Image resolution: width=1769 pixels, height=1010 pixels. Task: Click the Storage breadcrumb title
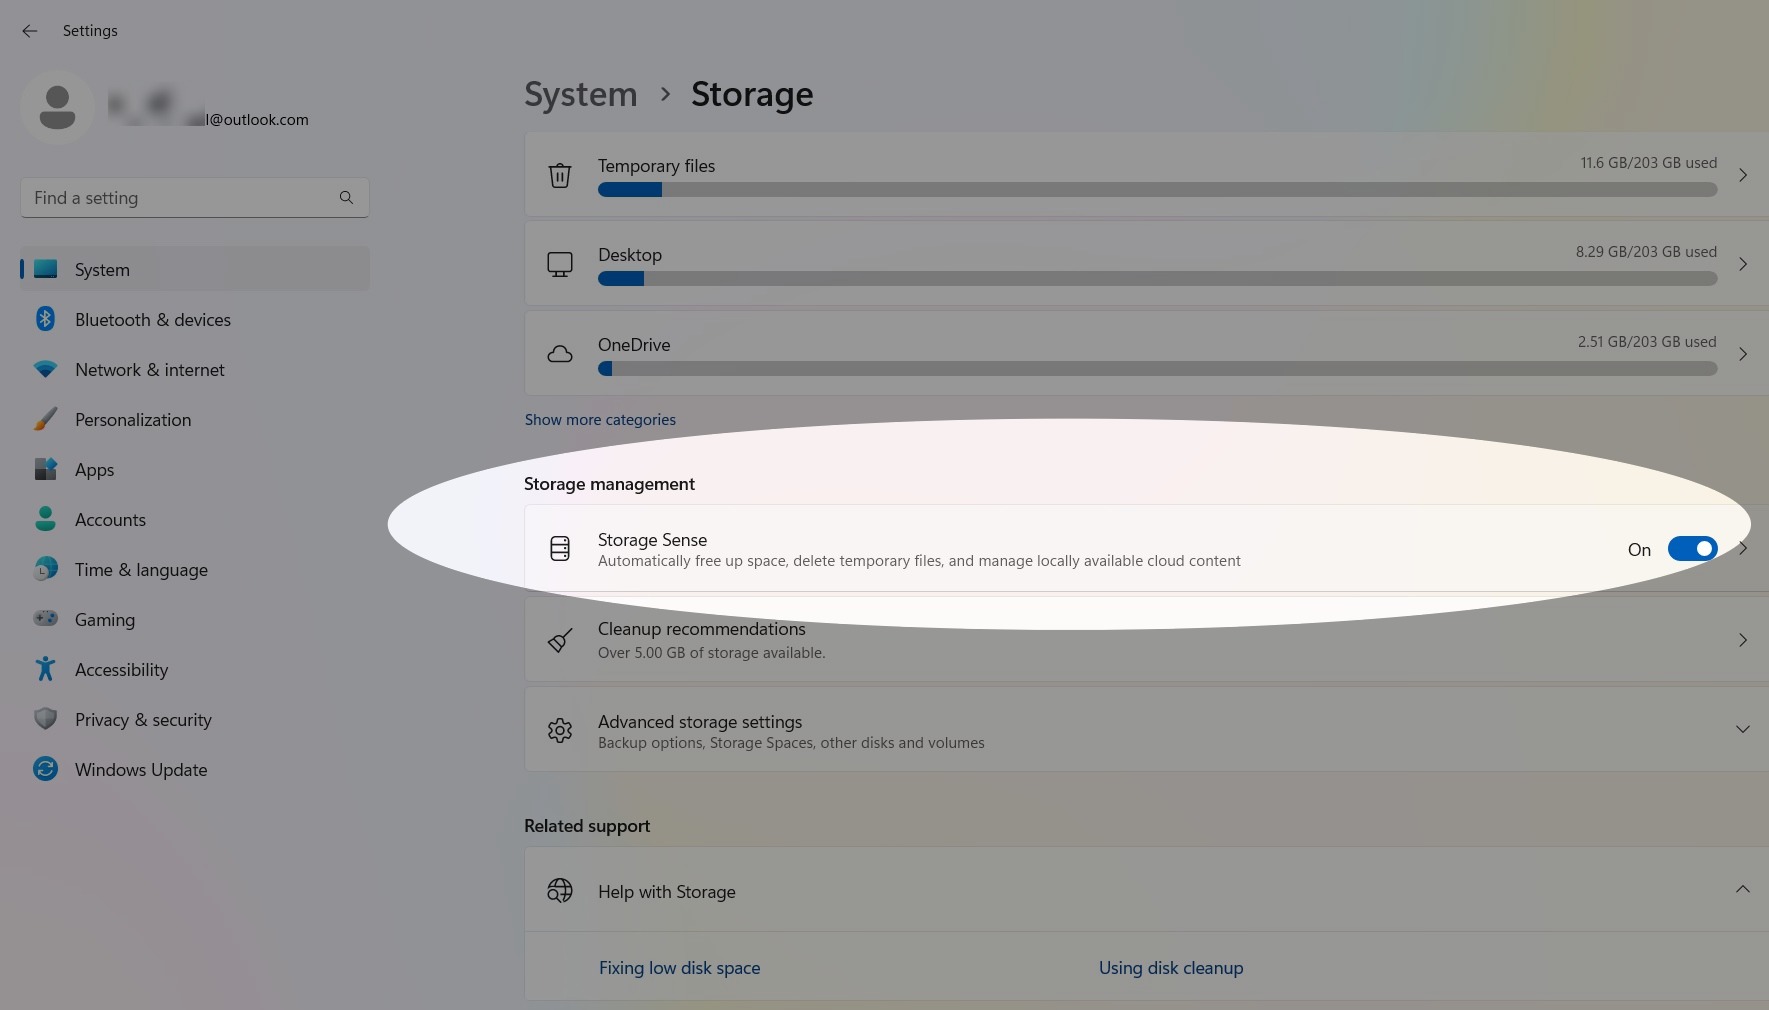[x=751, y=94]
